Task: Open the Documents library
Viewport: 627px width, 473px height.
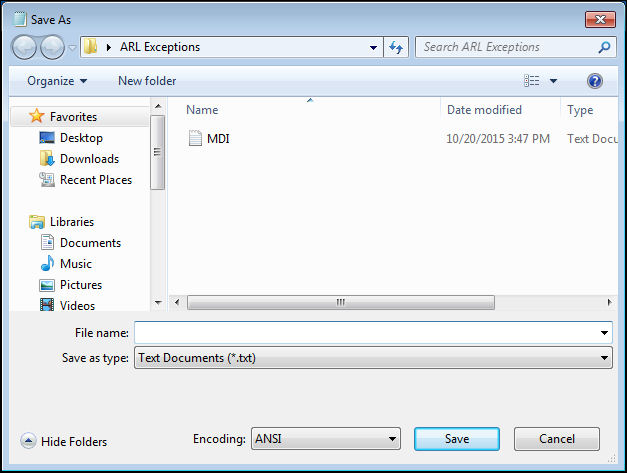Action: tap(90, 243)
